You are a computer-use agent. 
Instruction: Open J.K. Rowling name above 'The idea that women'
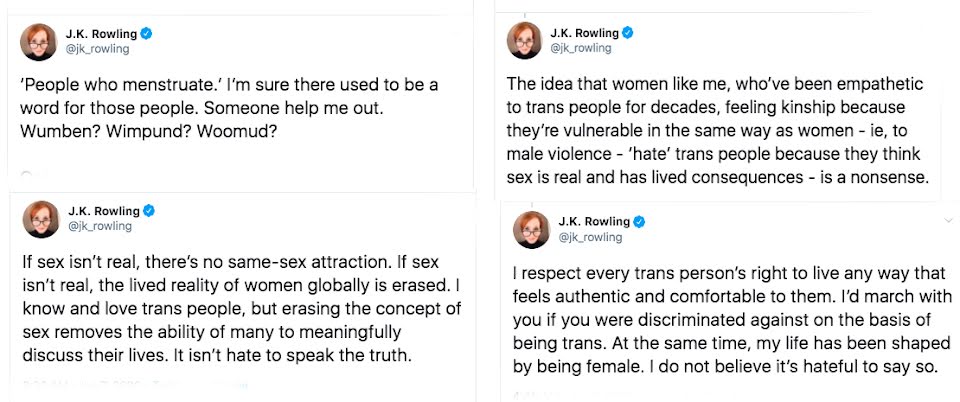(x=584, y=33)
